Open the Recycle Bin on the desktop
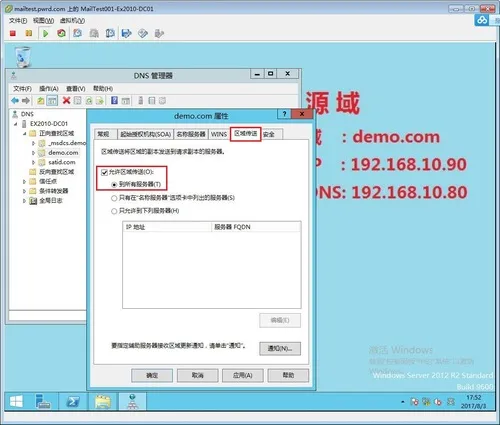The width and height of the screenshot is (500, 425). coord(23,57)
